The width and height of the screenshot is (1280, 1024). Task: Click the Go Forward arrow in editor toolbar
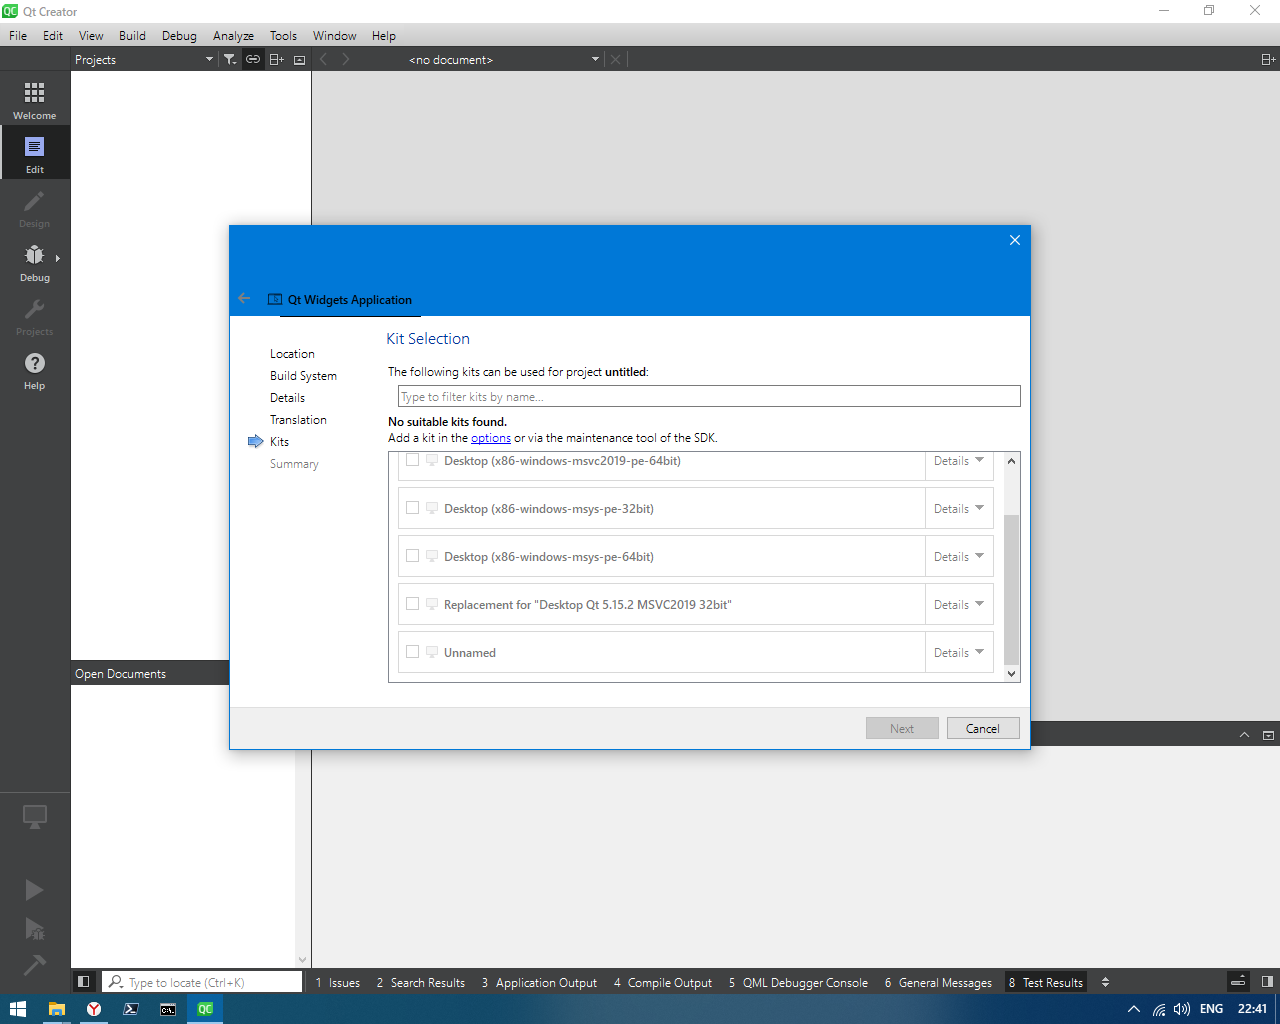coord(345,59)
